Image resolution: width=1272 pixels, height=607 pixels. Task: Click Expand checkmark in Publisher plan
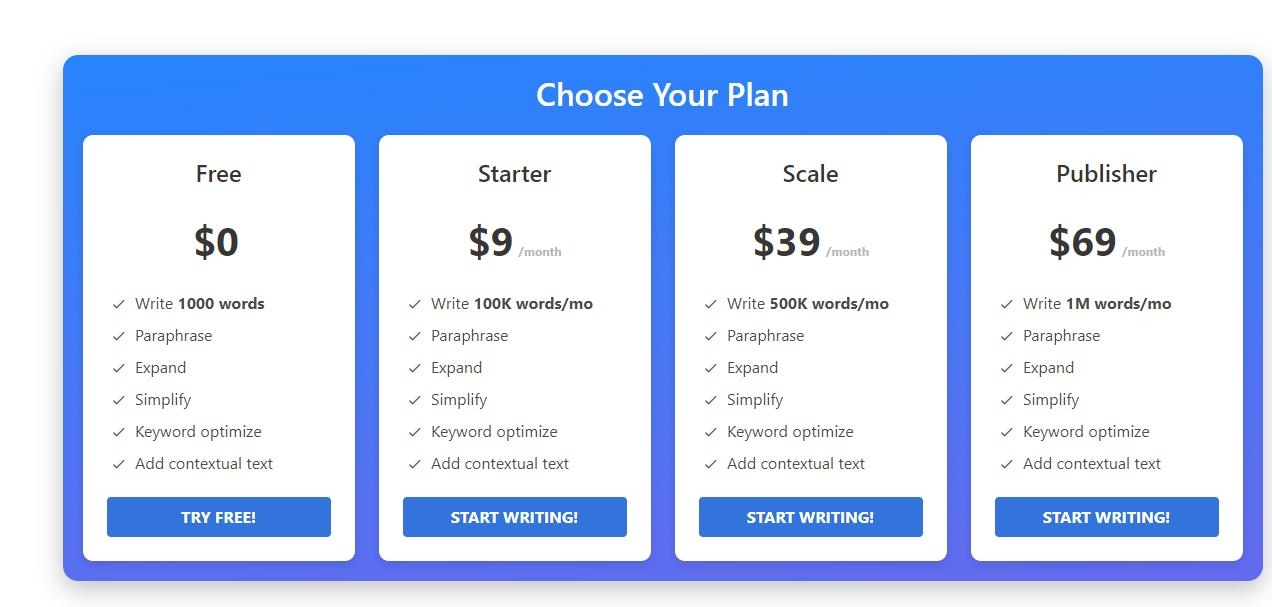pyautogui.click(x=1007, y=368)
